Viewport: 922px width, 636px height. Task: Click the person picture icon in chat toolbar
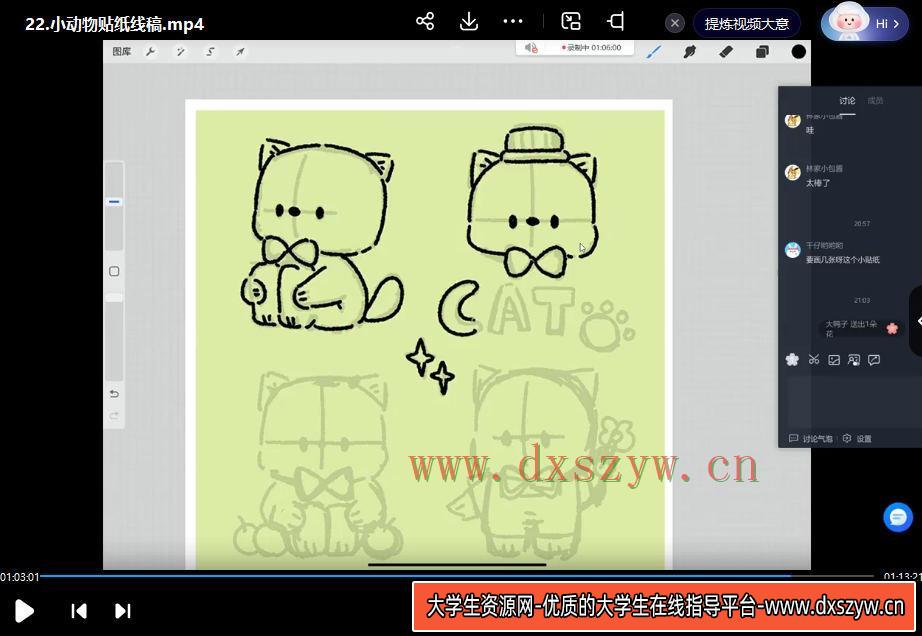coord(854,360)
